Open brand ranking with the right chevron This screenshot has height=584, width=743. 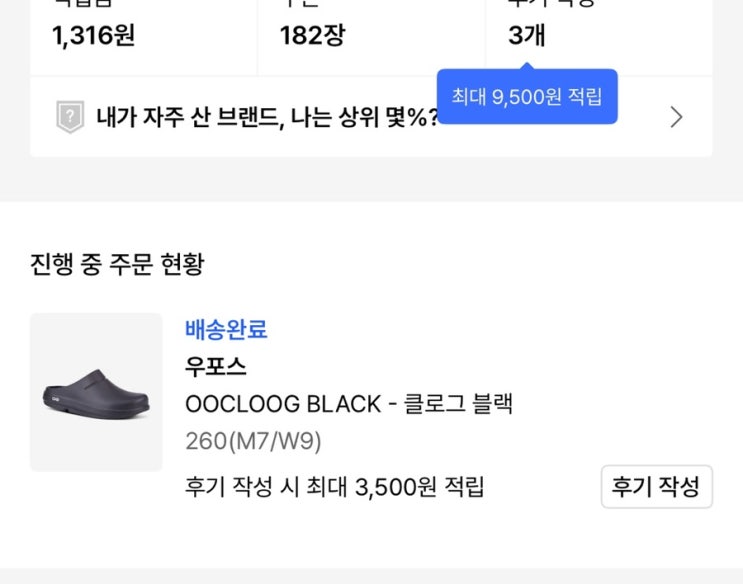[676, 118]
